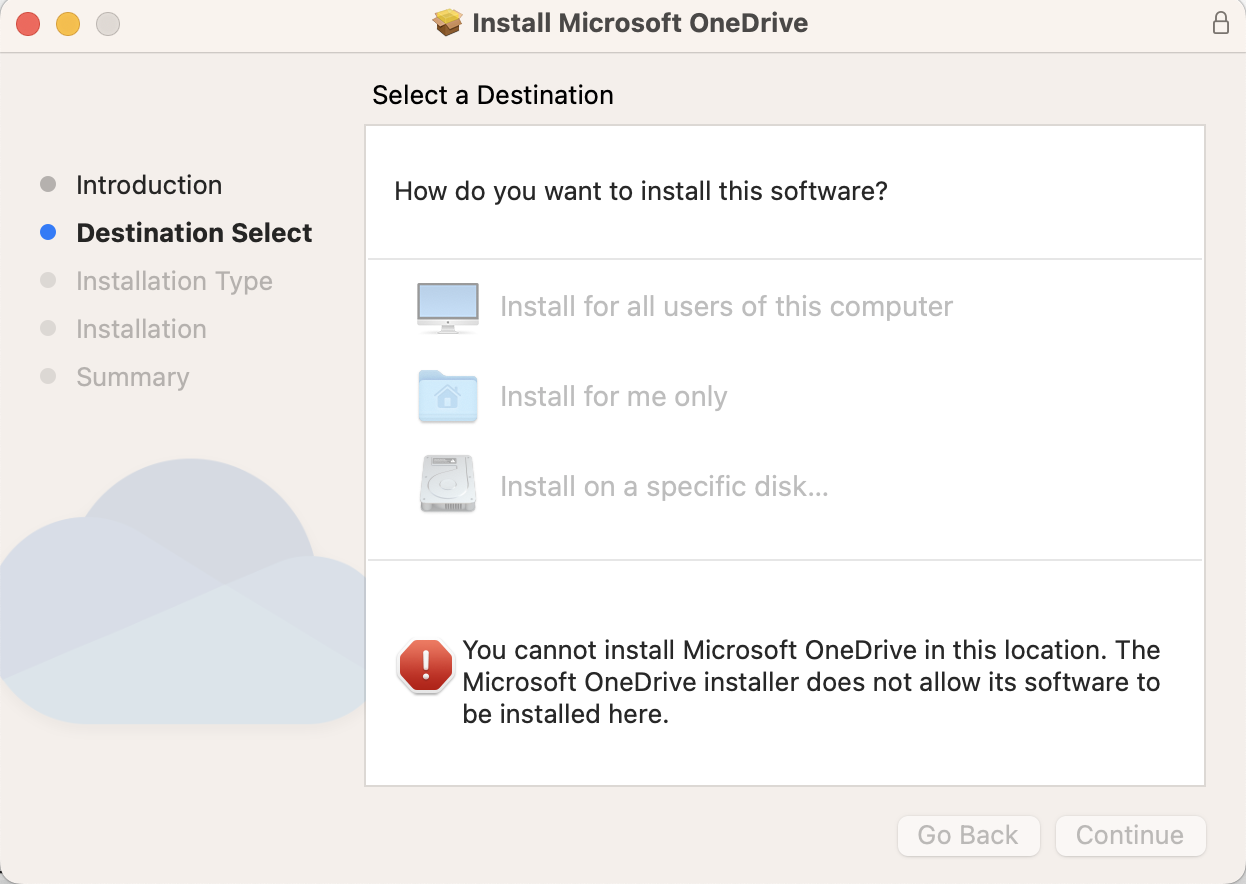Click the blue bullet next to Destination Select
The width and height of the screenshot is (1246, 884).
coord(48,233)
